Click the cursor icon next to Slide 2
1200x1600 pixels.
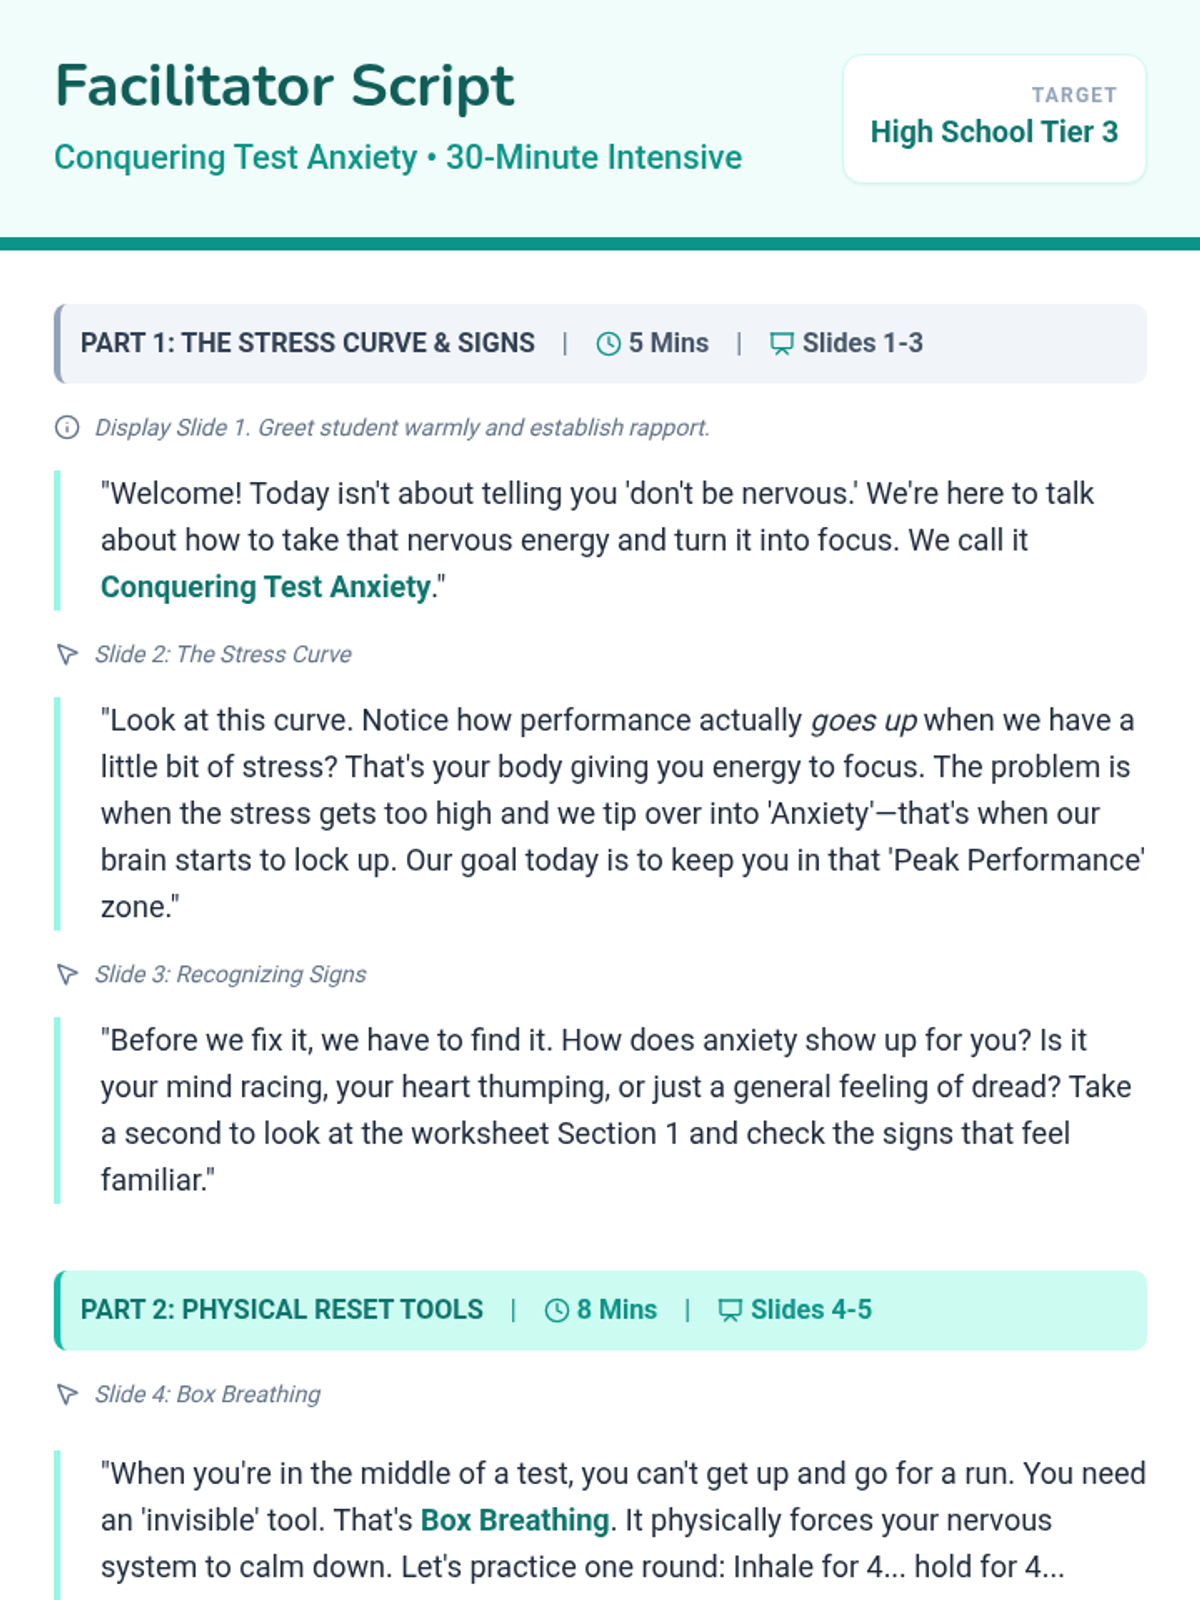pos(67,654)
